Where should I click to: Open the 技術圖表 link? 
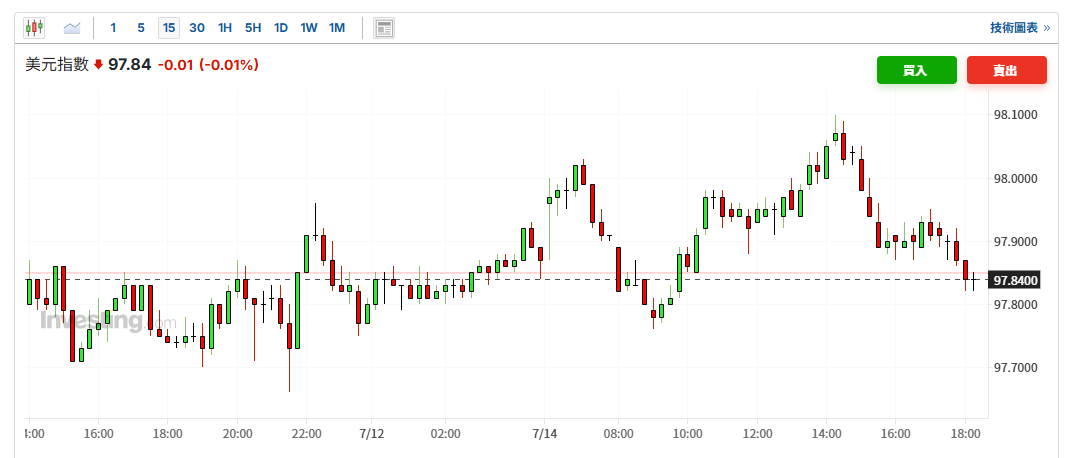pyautogui.click(x=1020, y=28)
